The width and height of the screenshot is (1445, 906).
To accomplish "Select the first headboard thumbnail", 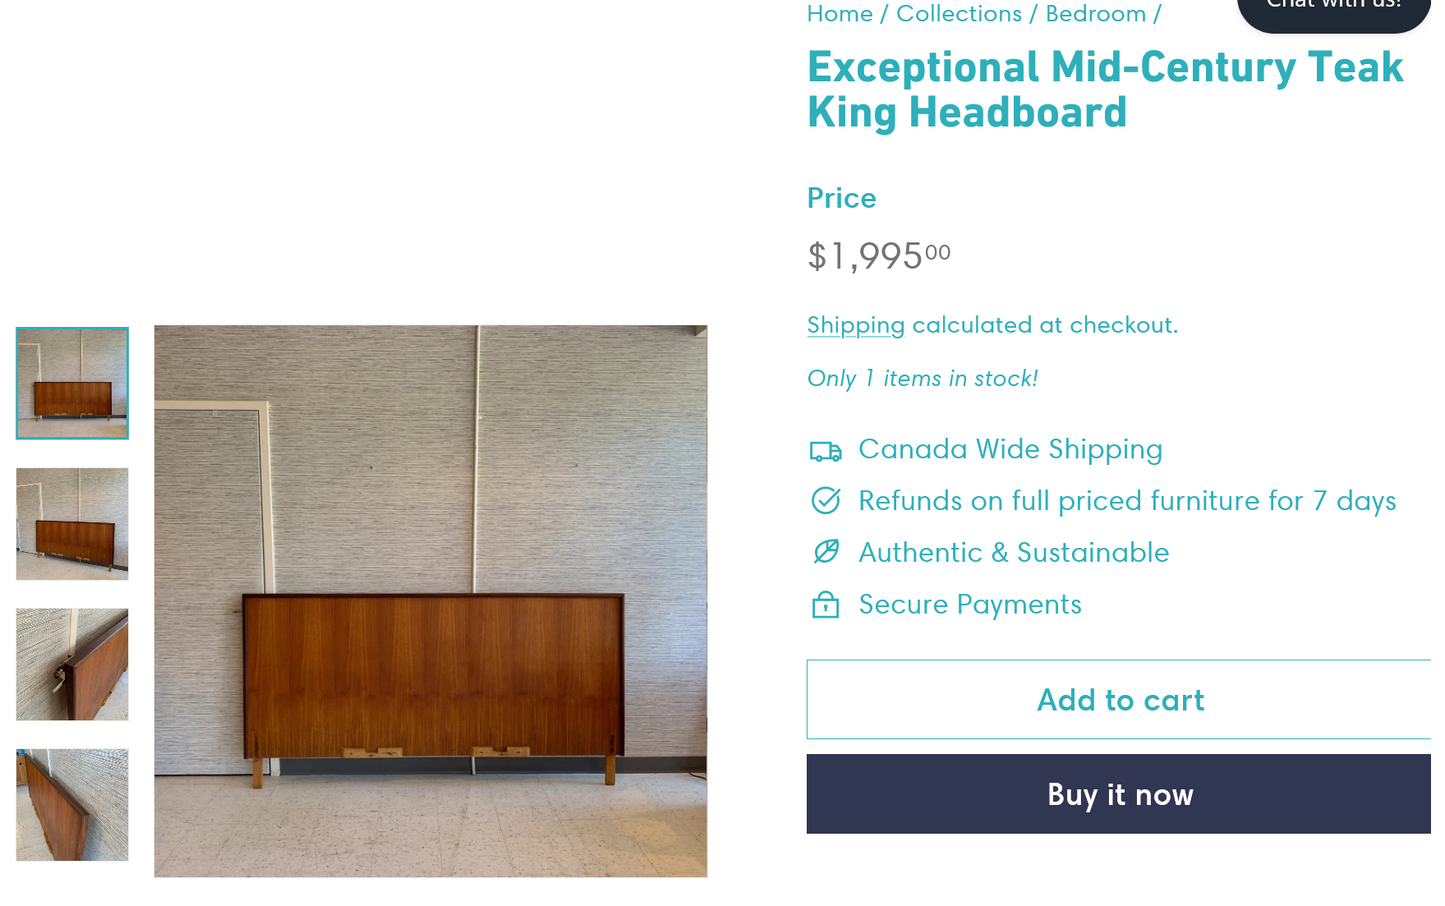I will click(71, 382).
